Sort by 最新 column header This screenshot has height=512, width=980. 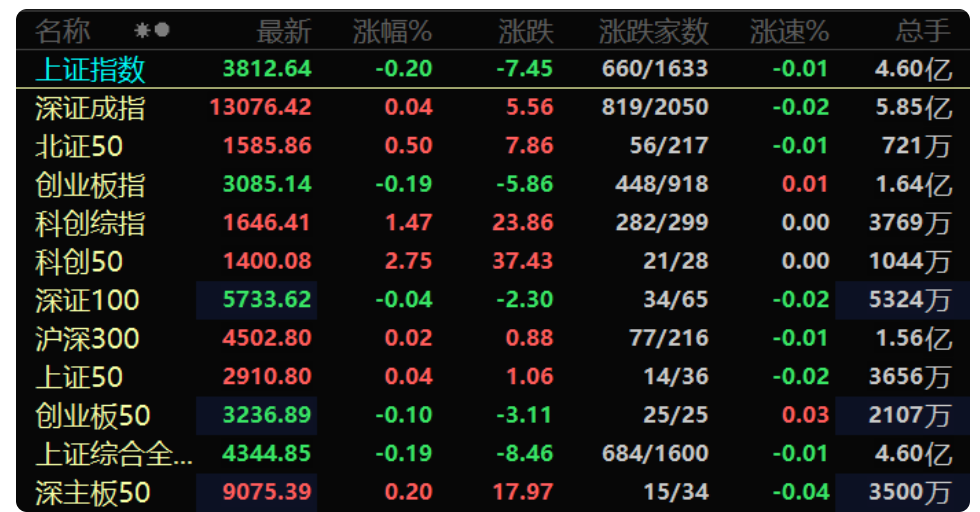coord(284,32)
